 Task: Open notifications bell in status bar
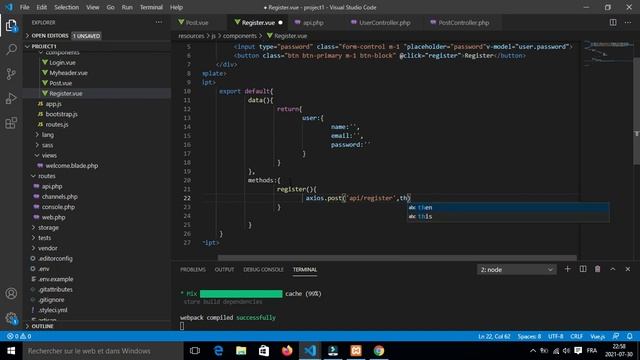pos(630,336)
